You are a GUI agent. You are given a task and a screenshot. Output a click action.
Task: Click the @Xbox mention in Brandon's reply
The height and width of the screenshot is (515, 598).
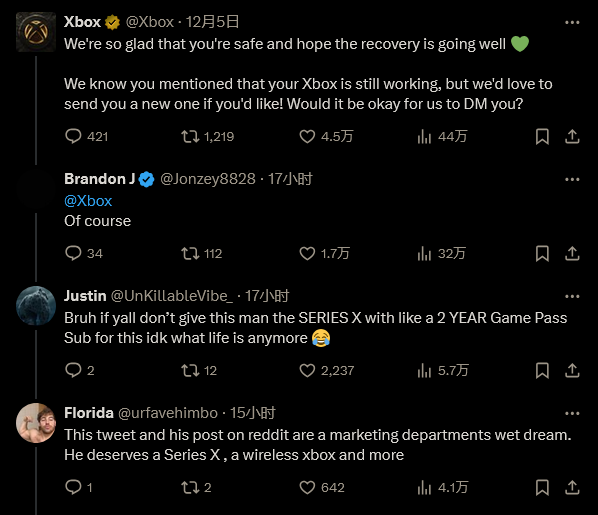click(88, 201)
